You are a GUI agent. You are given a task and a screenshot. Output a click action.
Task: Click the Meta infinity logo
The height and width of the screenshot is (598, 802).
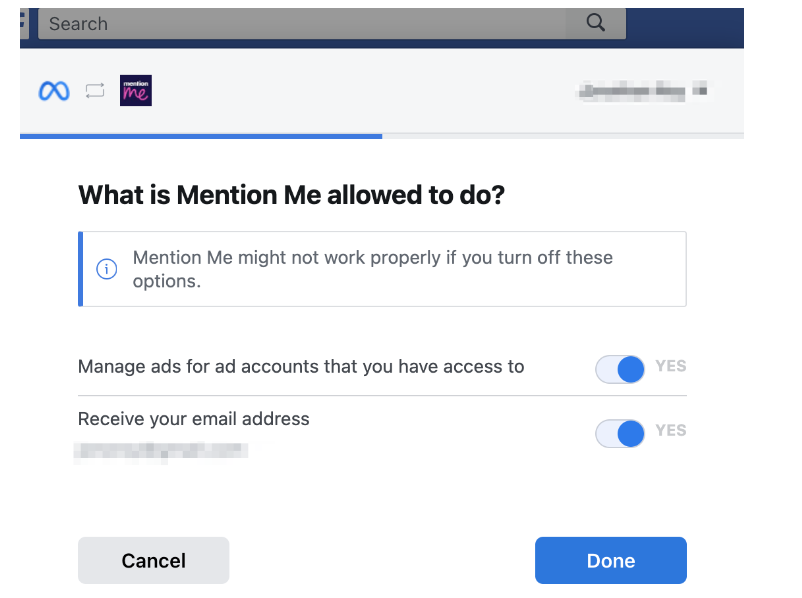pyautogui.click(x=54, y=91)
